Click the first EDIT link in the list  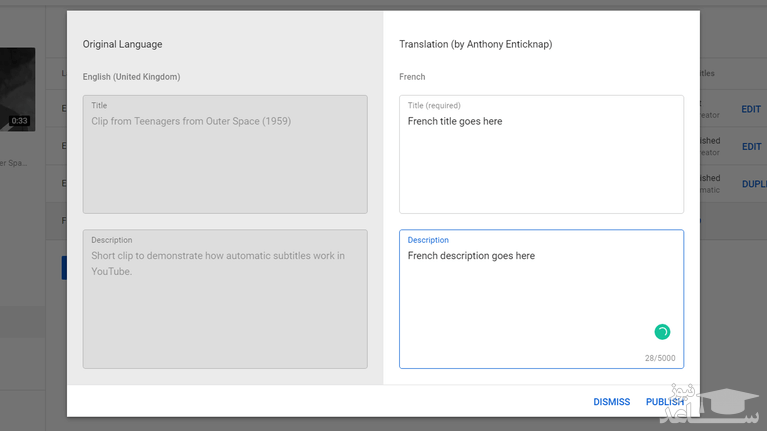(751, 109)
